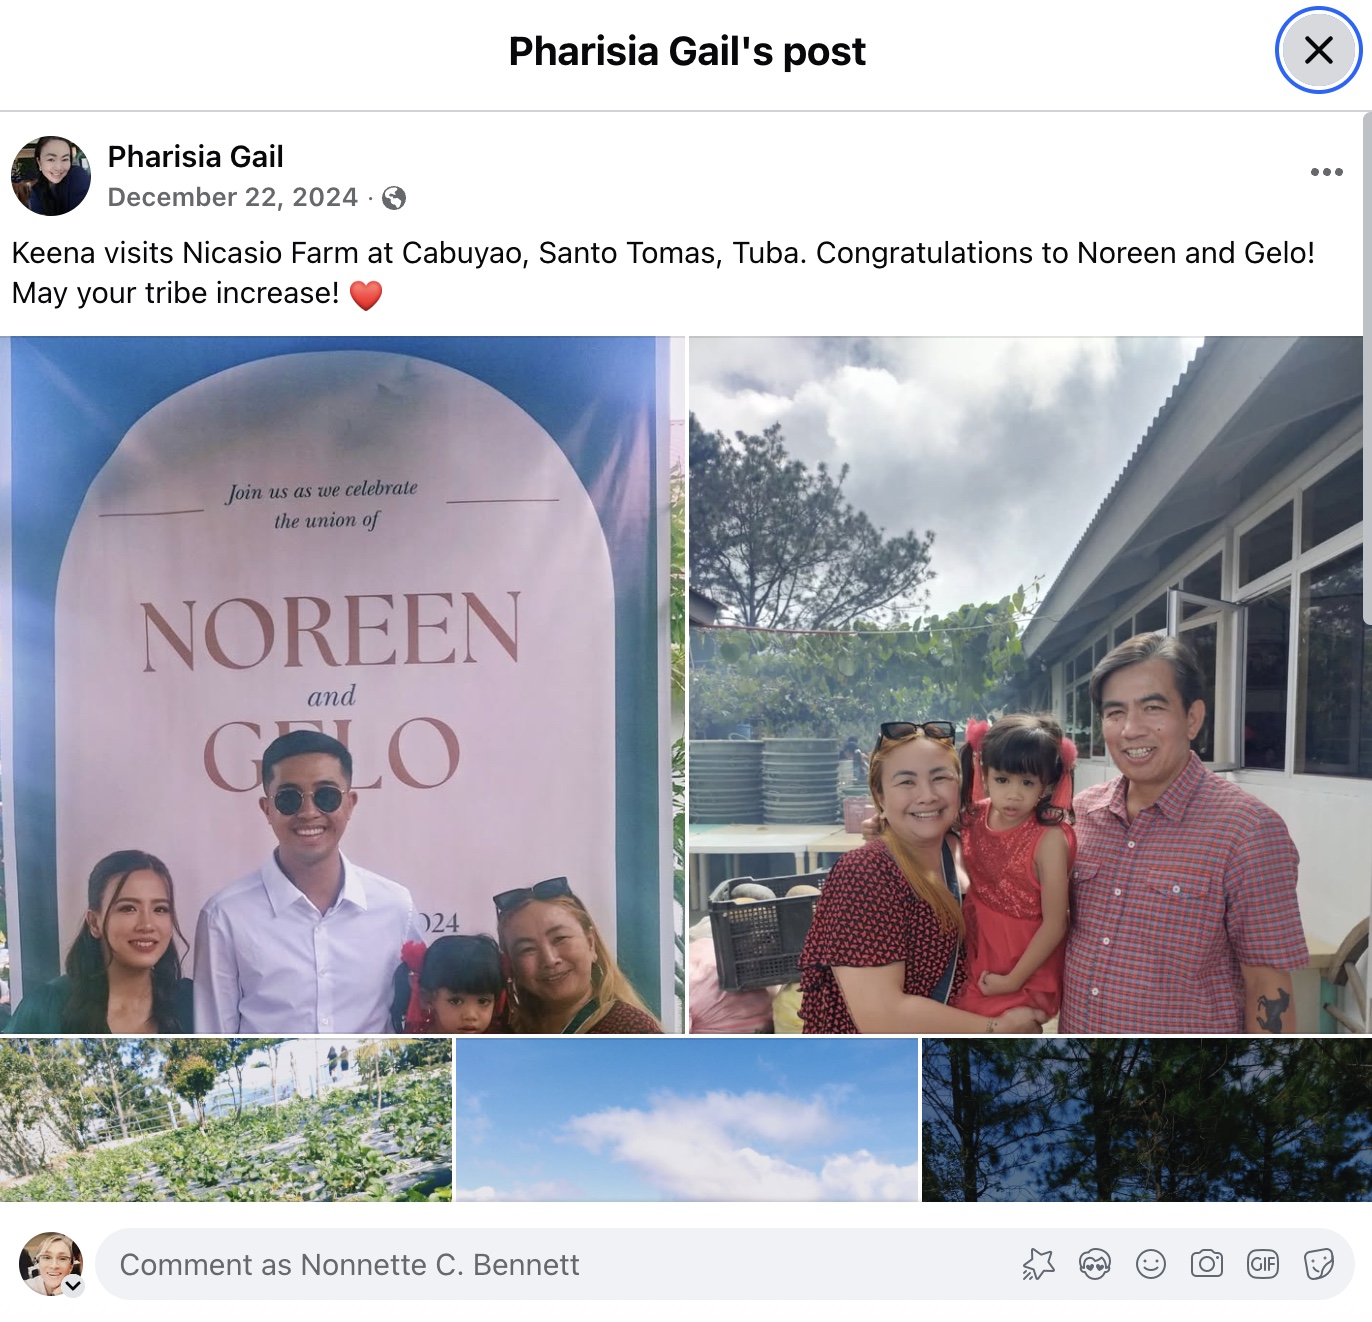Click the avatar sticker icon in comment box
Viewport: 1372px width, 1322px height.
tap(1095, 1265)
